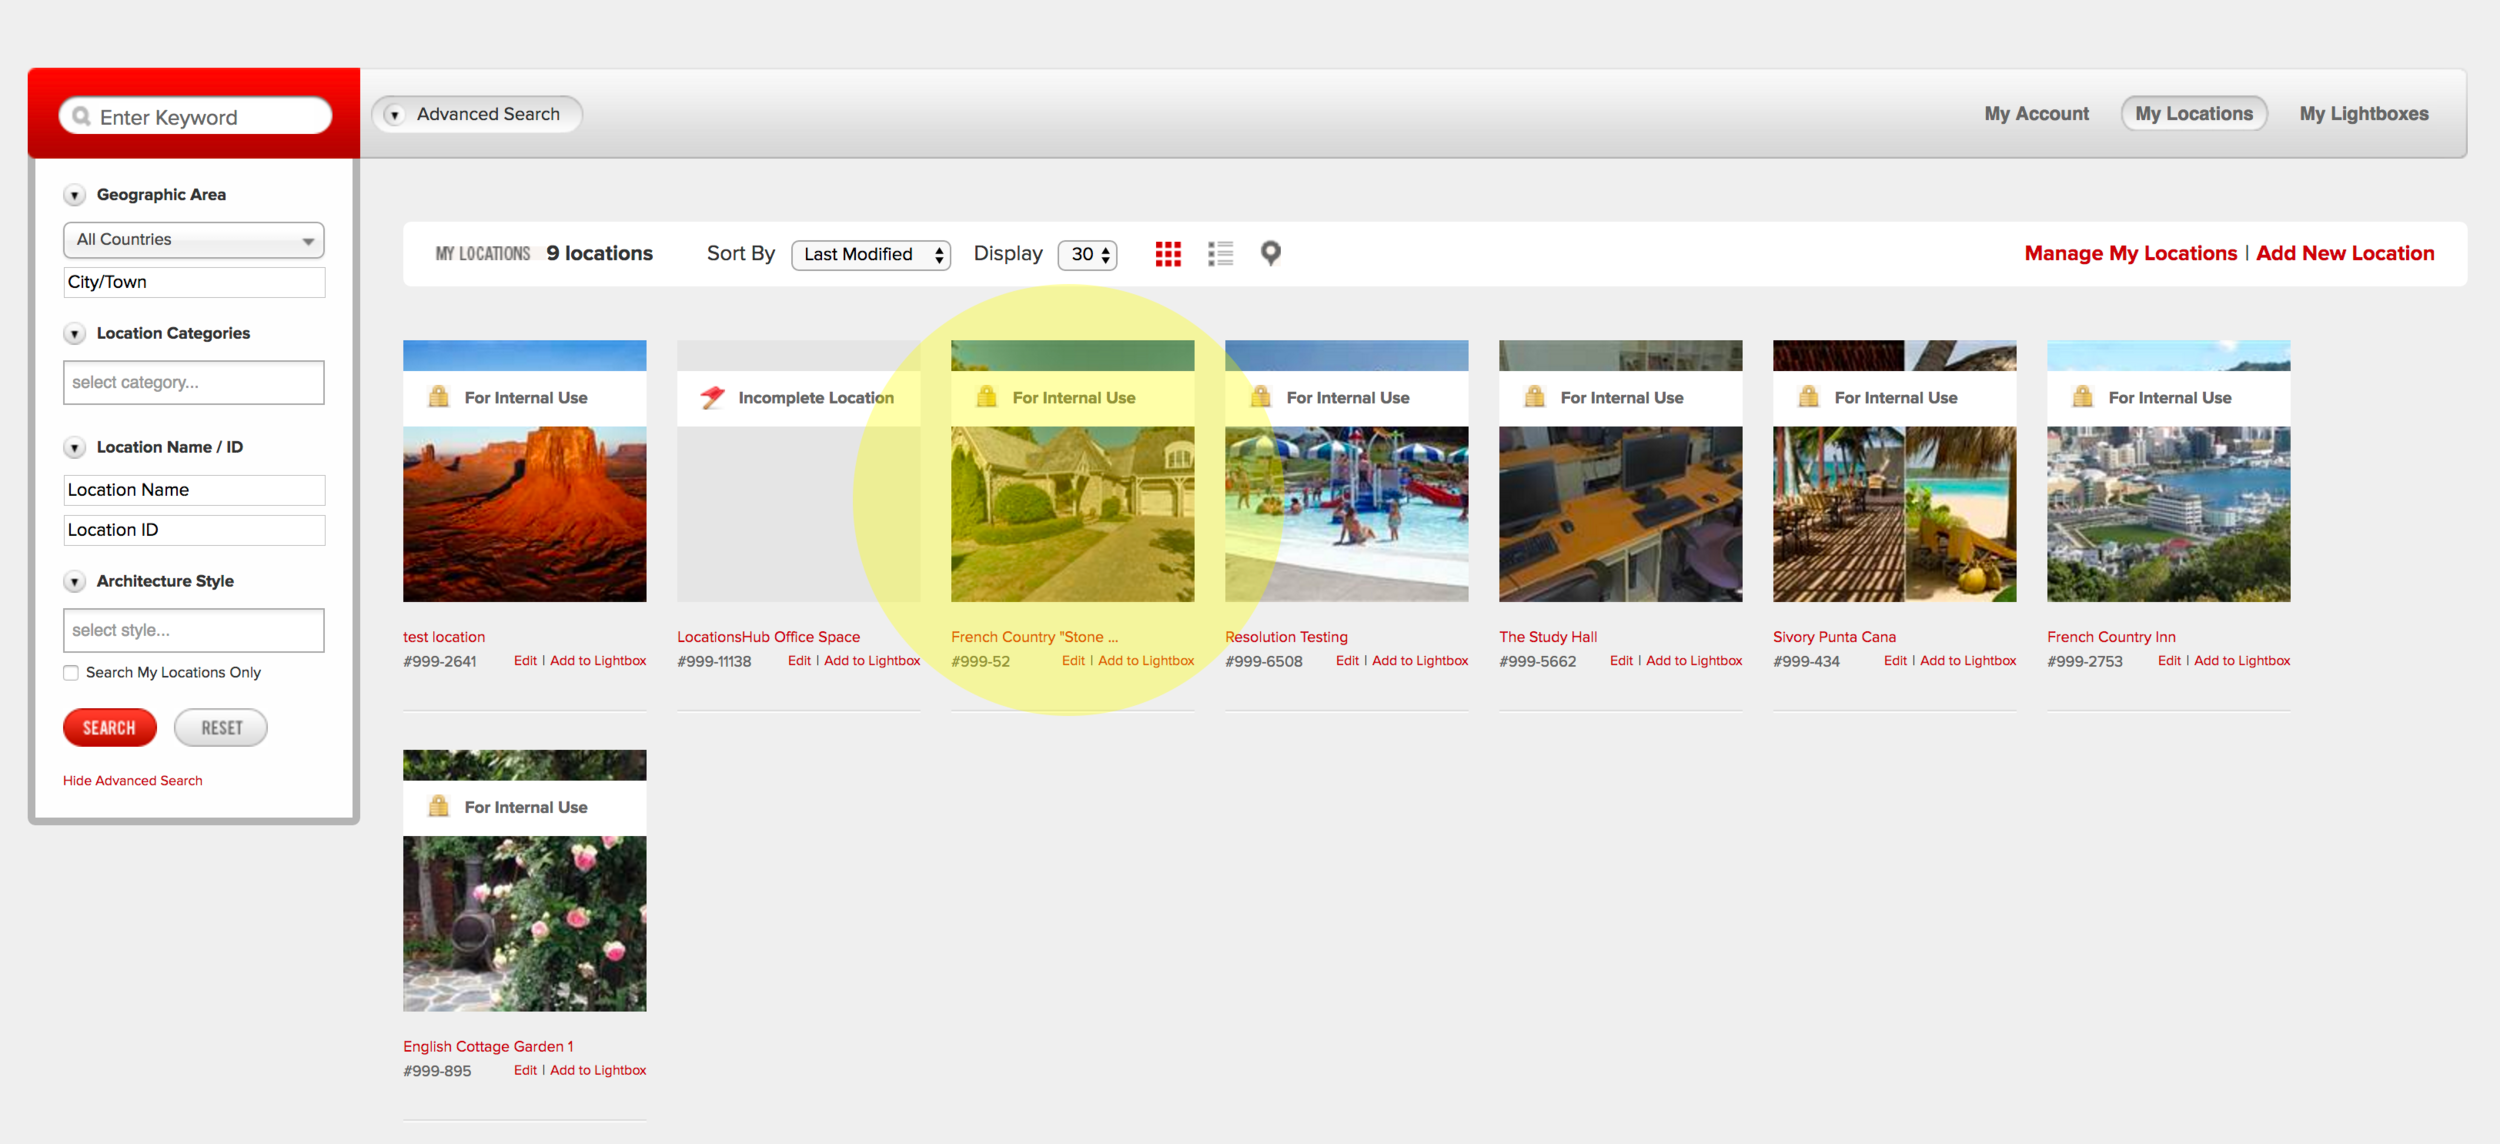Open The Study Hall title link

coord(1548,637)
